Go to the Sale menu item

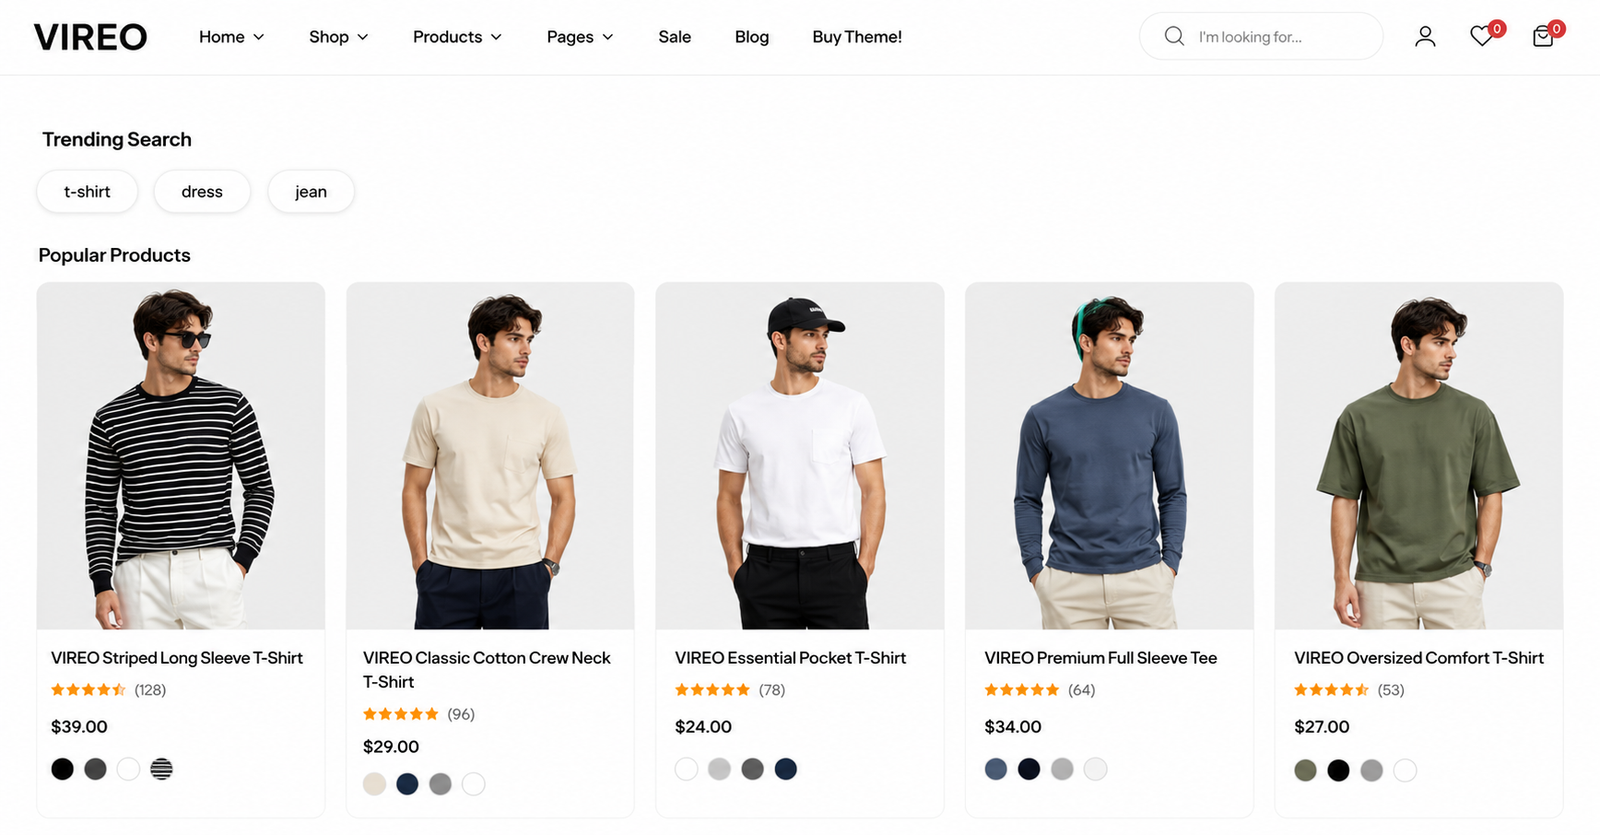click(674, 37)
